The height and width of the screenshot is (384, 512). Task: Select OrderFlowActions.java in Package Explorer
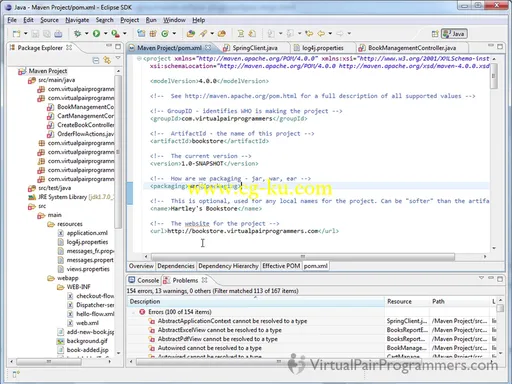click(x=81, y=134)
